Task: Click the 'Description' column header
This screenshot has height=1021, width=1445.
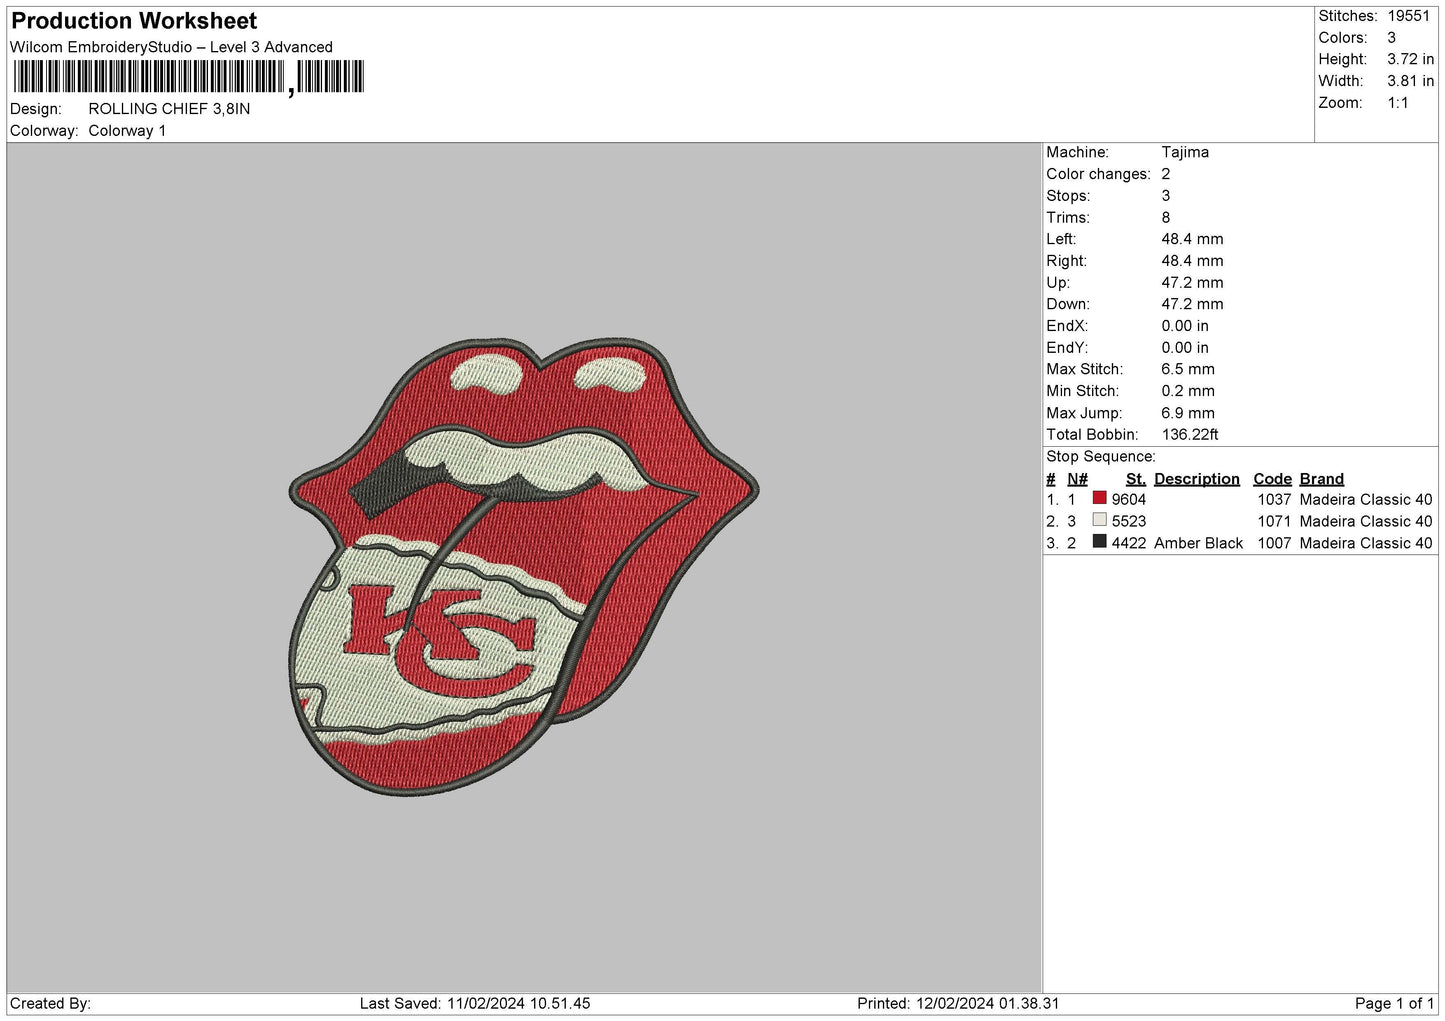Action: 1196,479
